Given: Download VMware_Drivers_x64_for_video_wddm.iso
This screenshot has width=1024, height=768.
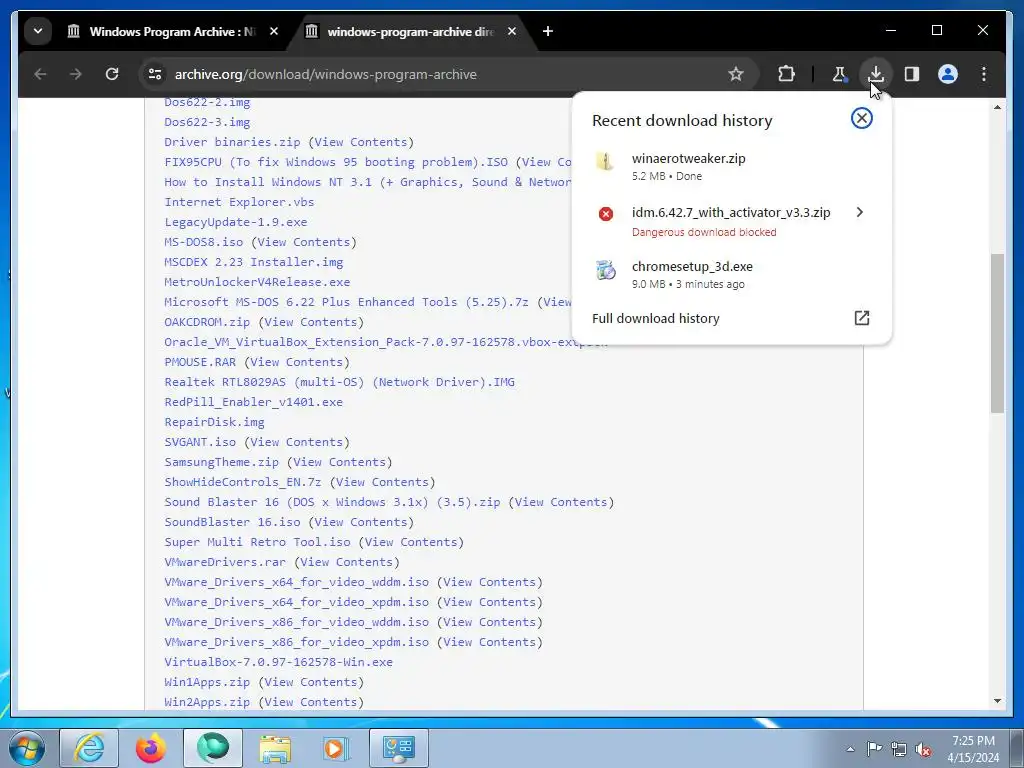Looking at the screenshot, I should point(296,583).
